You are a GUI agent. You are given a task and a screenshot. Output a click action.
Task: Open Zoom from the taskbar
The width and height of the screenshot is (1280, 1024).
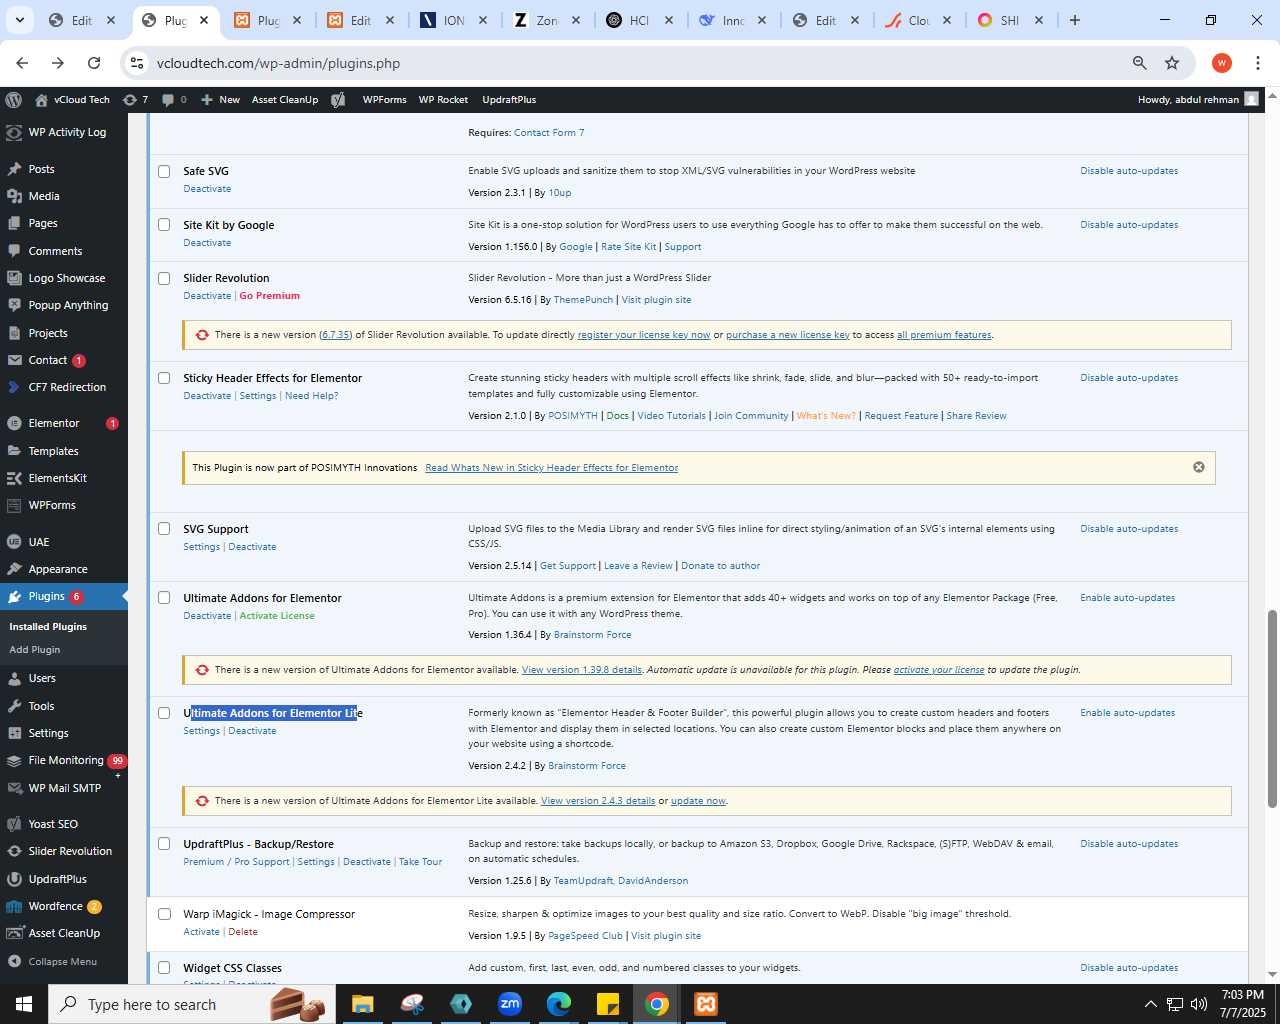(510, 1004)
